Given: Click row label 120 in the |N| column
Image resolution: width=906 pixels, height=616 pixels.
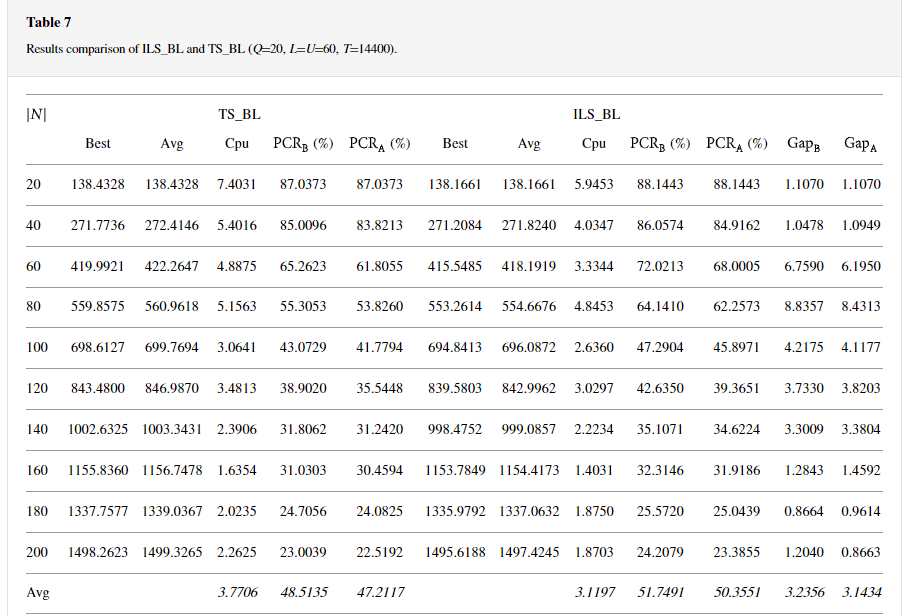Looking at the screenshot, I should (37, 388).
